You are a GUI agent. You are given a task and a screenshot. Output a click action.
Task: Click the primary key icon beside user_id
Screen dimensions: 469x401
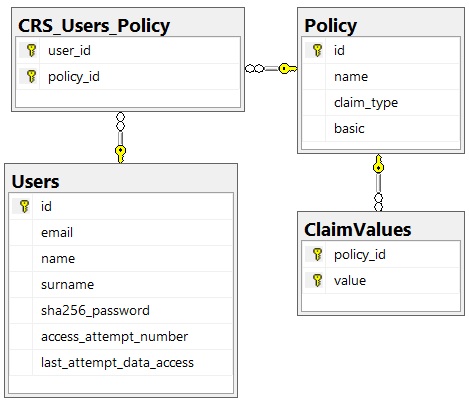(31, 50)
